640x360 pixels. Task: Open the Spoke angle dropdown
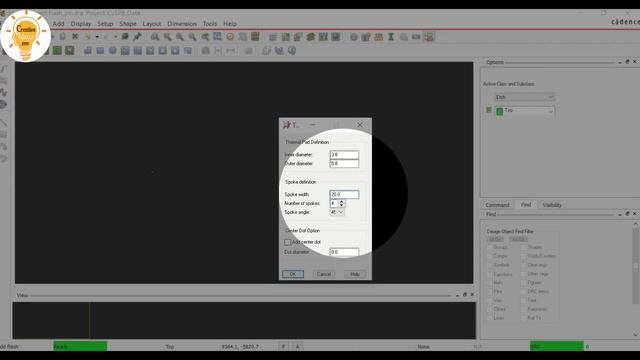(337, 212)
